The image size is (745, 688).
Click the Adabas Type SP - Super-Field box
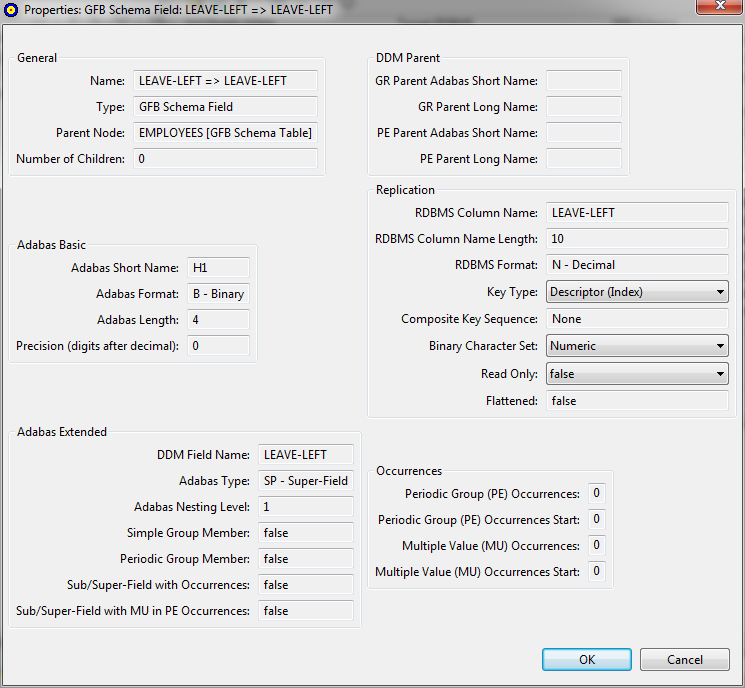pyautogui.click(x=306, y=481)
